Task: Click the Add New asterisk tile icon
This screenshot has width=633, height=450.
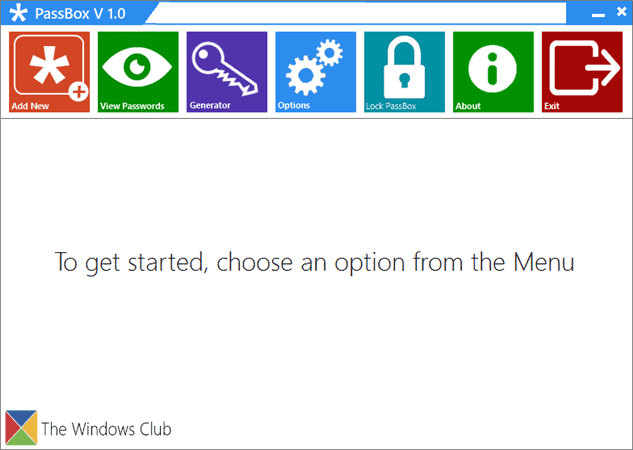Action: tap(49, 65)
